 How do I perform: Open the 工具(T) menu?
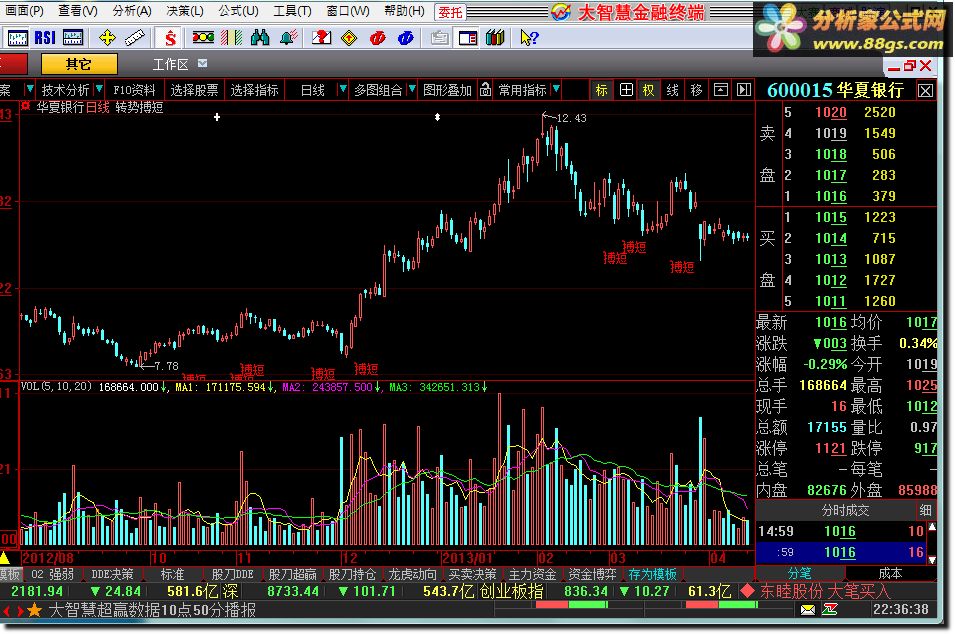[x=292, y=10]
